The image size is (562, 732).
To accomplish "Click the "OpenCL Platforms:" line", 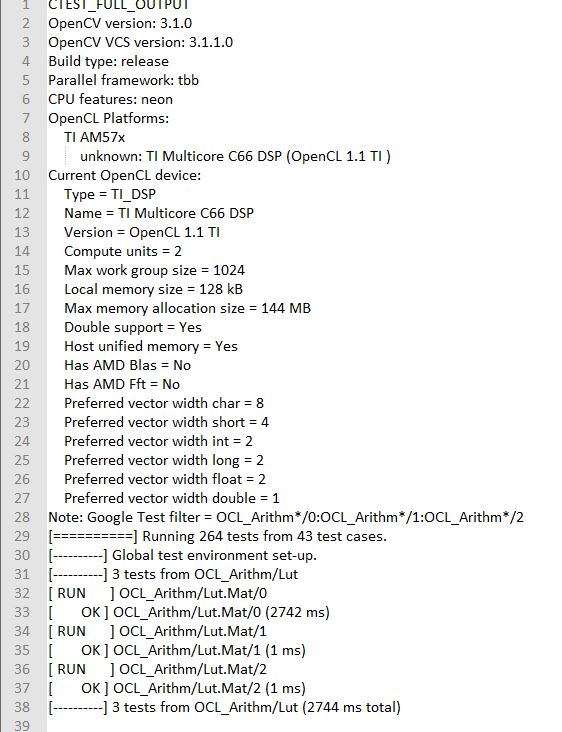I will click(108, 118).
